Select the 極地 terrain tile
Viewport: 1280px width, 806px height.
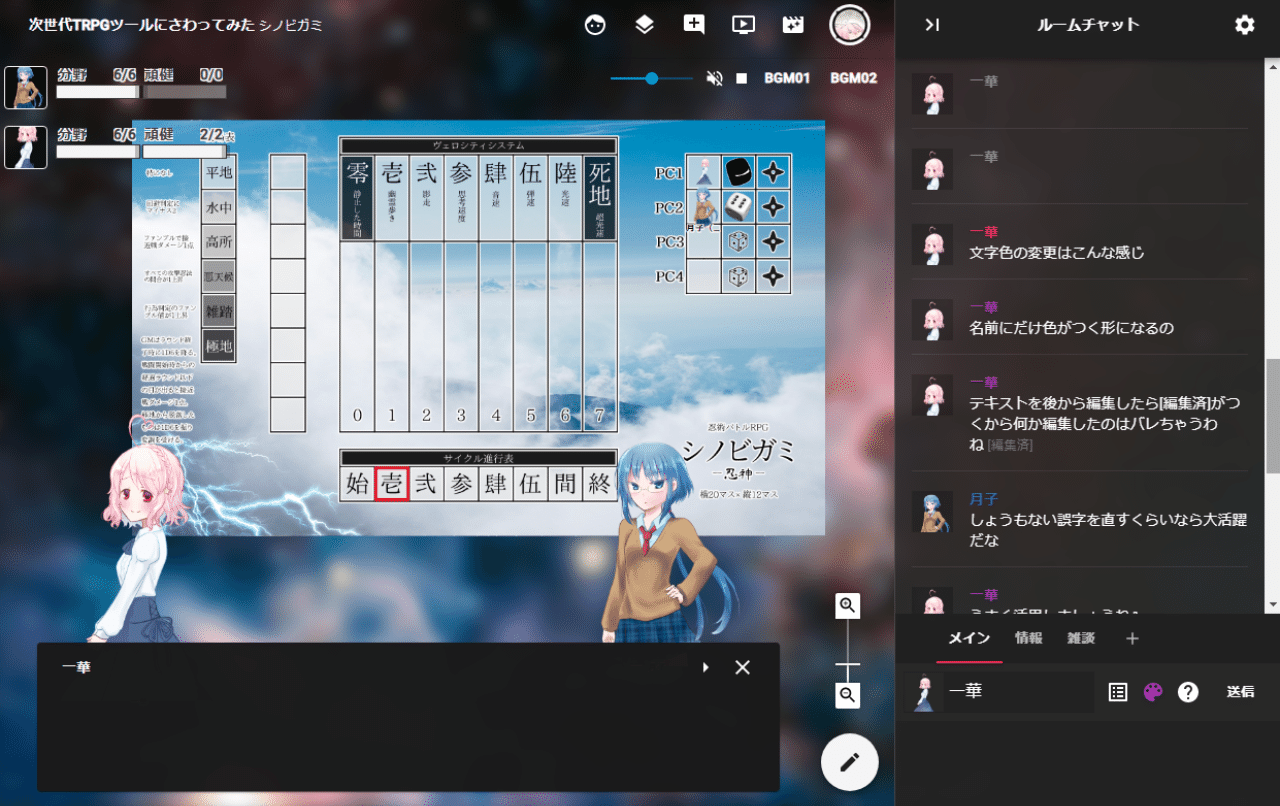click(219, 345)
